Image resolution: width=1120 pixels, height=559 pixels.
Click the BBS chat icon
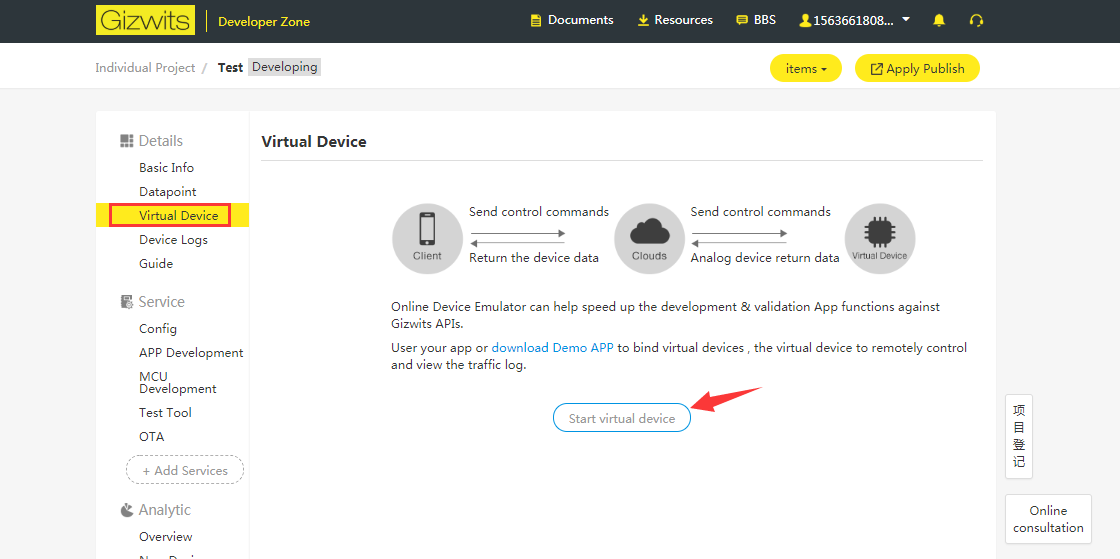742,20
